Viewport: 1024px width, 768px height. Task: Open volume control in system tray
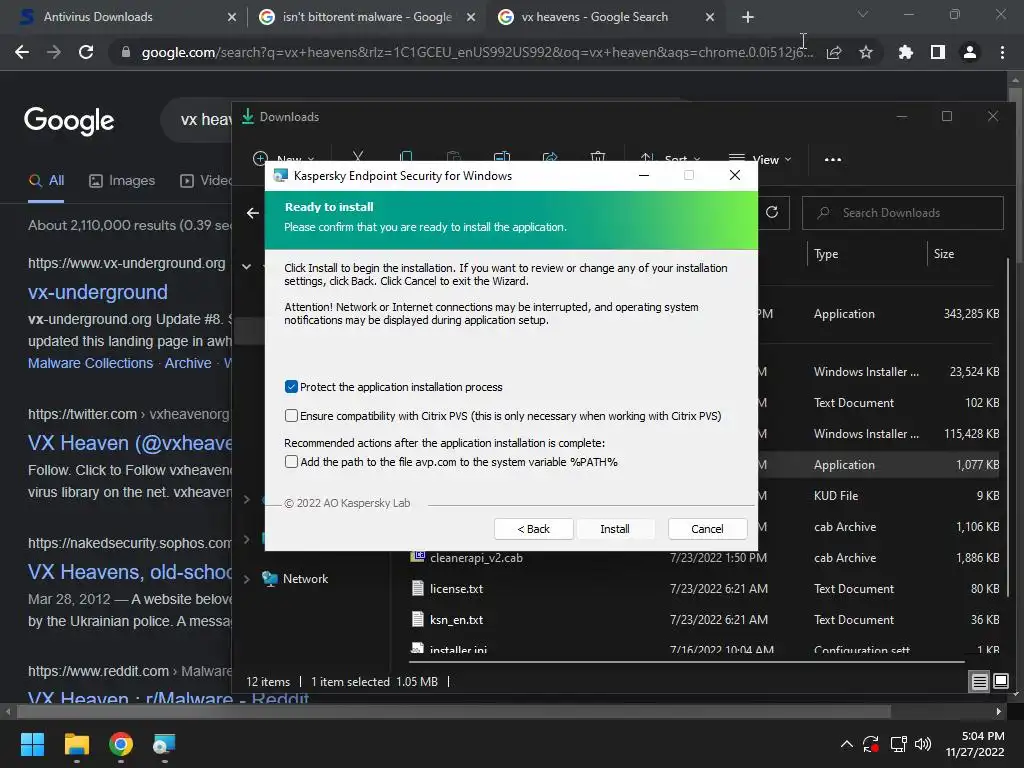[x=923, y=744]
